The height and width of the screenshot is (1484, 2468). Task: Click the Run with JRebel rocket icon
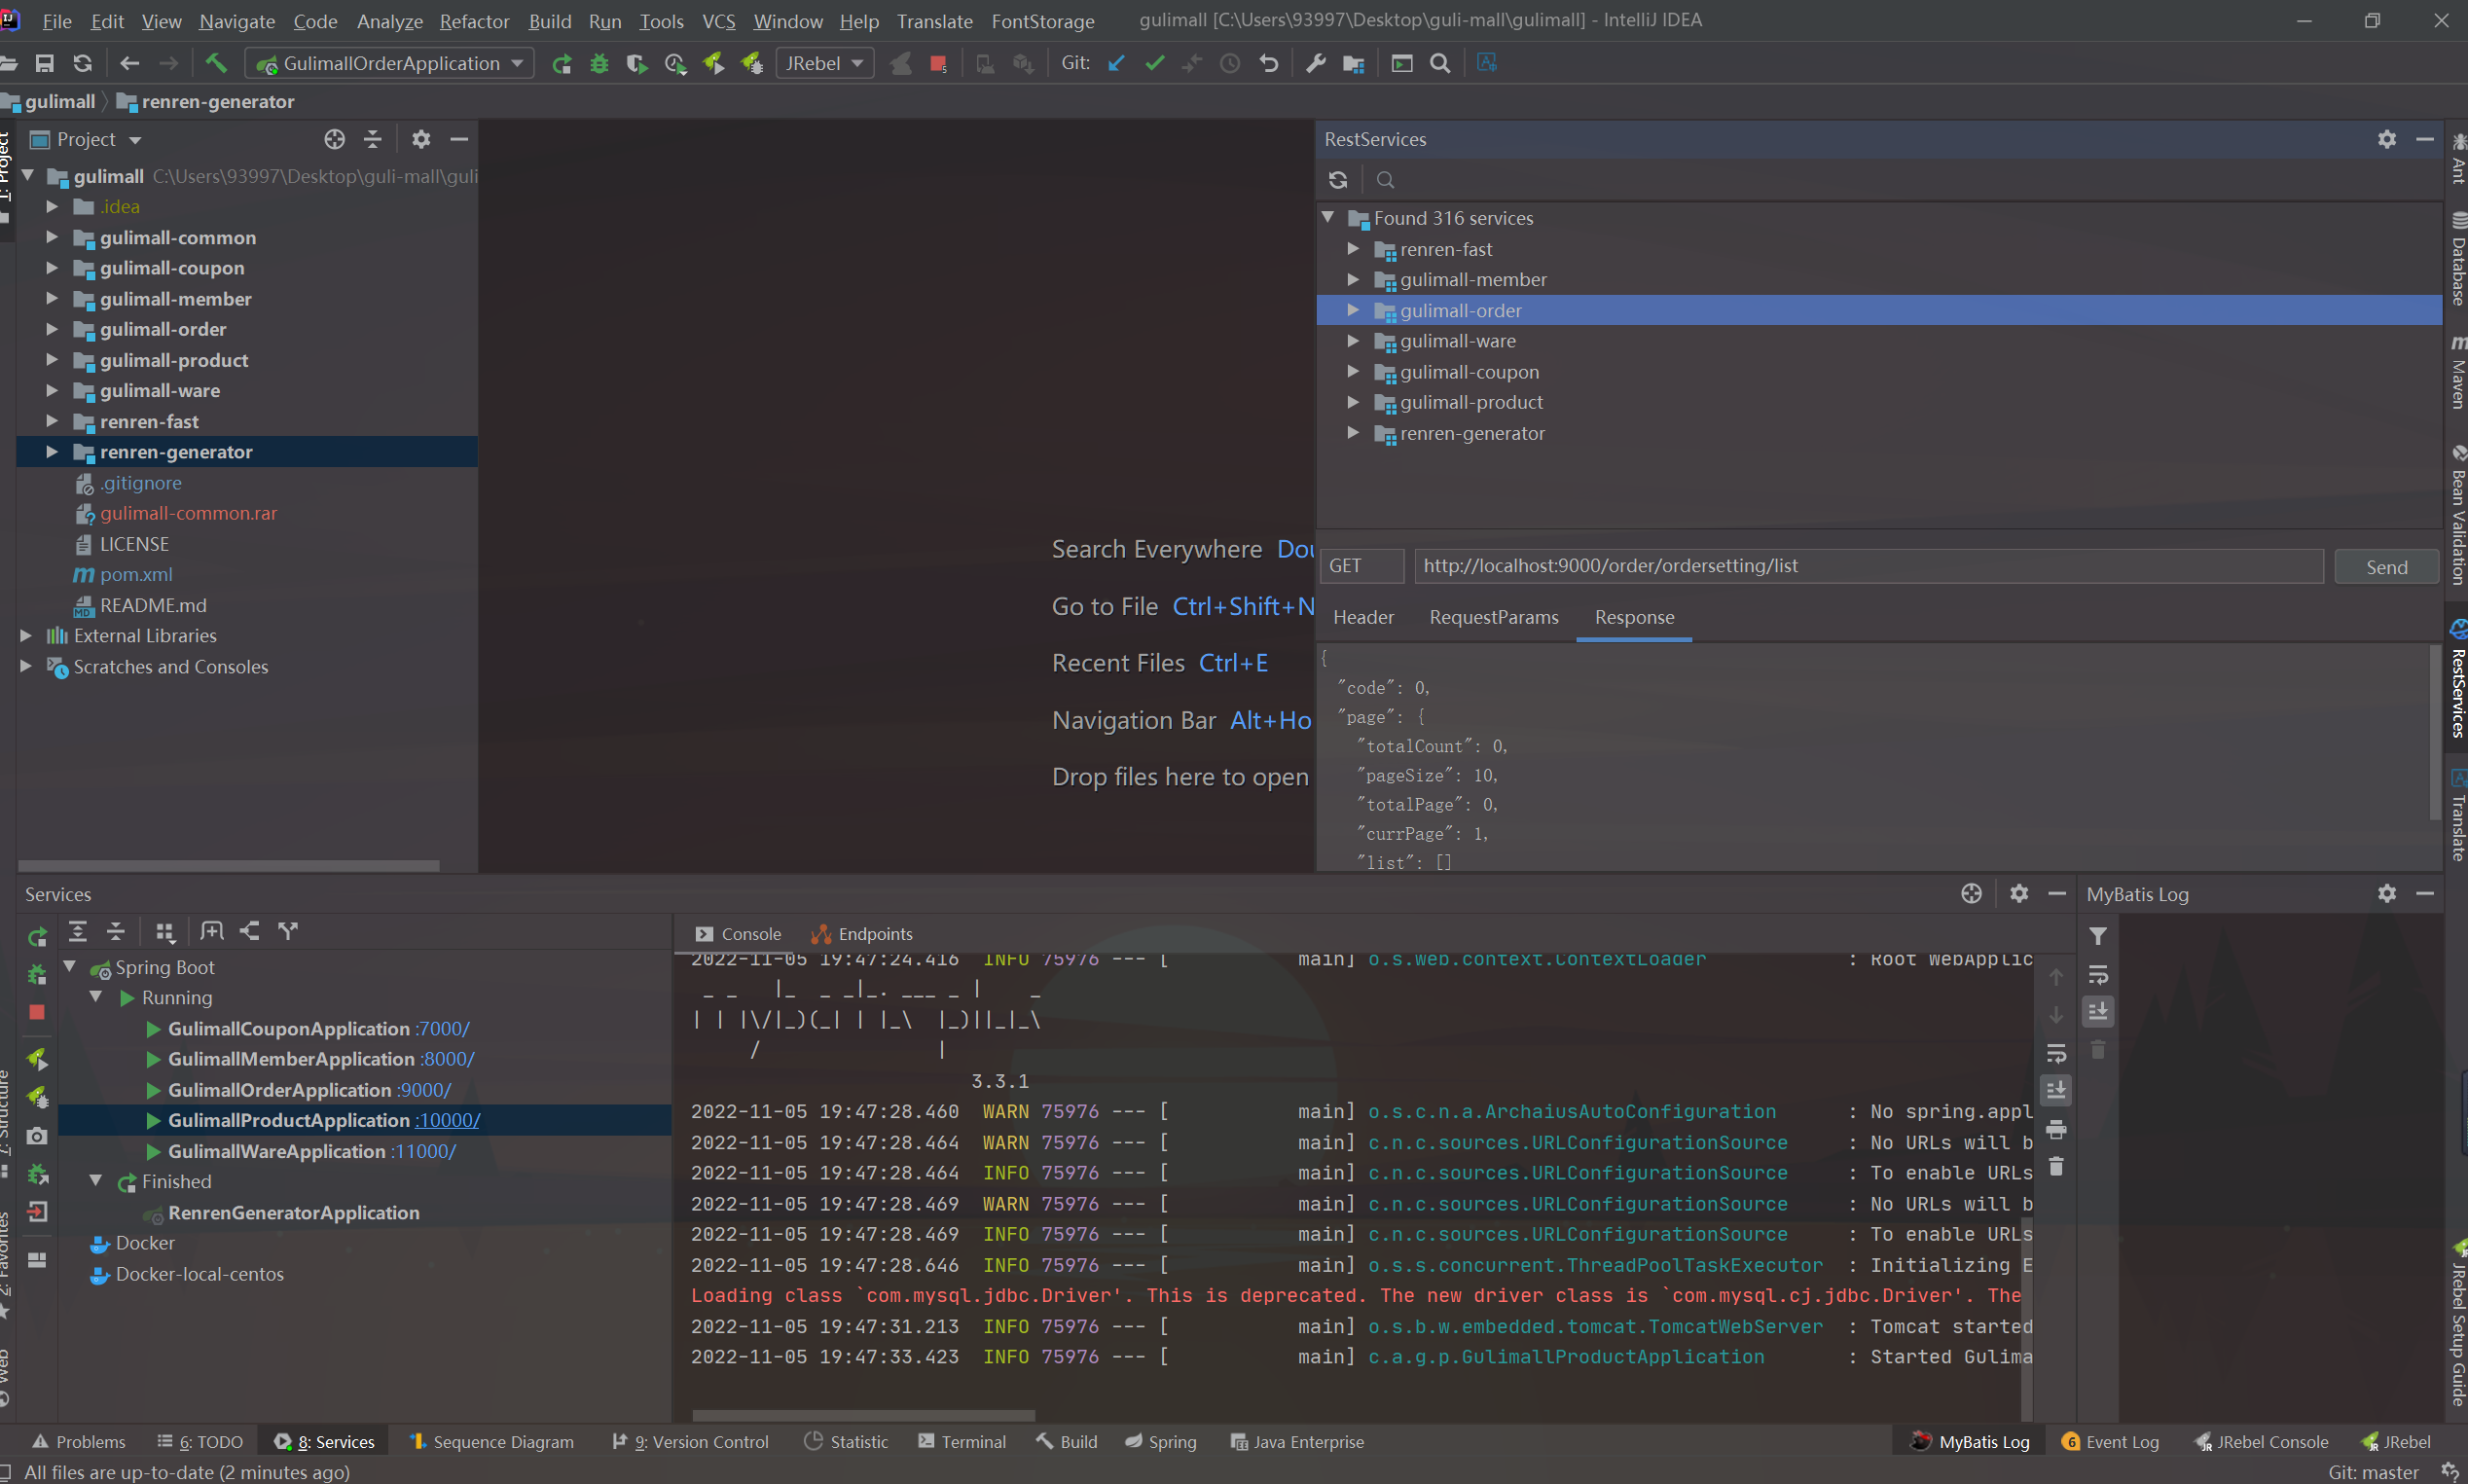pyautogui.click(x=713, y=63)
